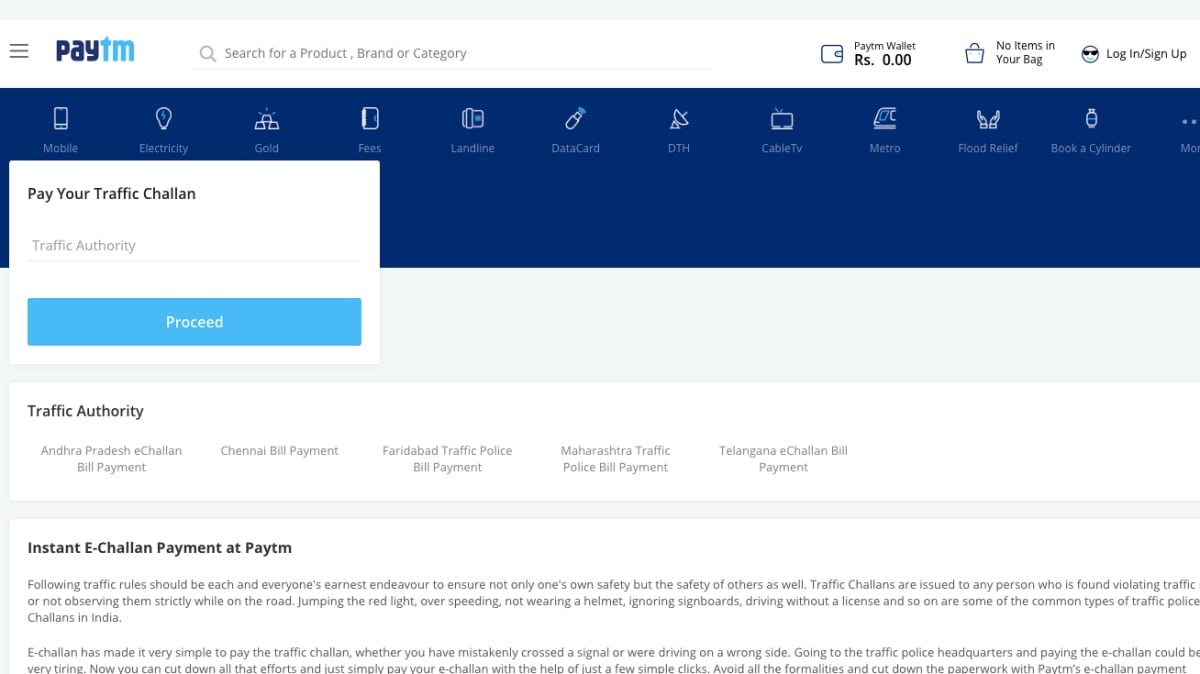
Task: Open the hamburger menu
Action: pos(19,51)
